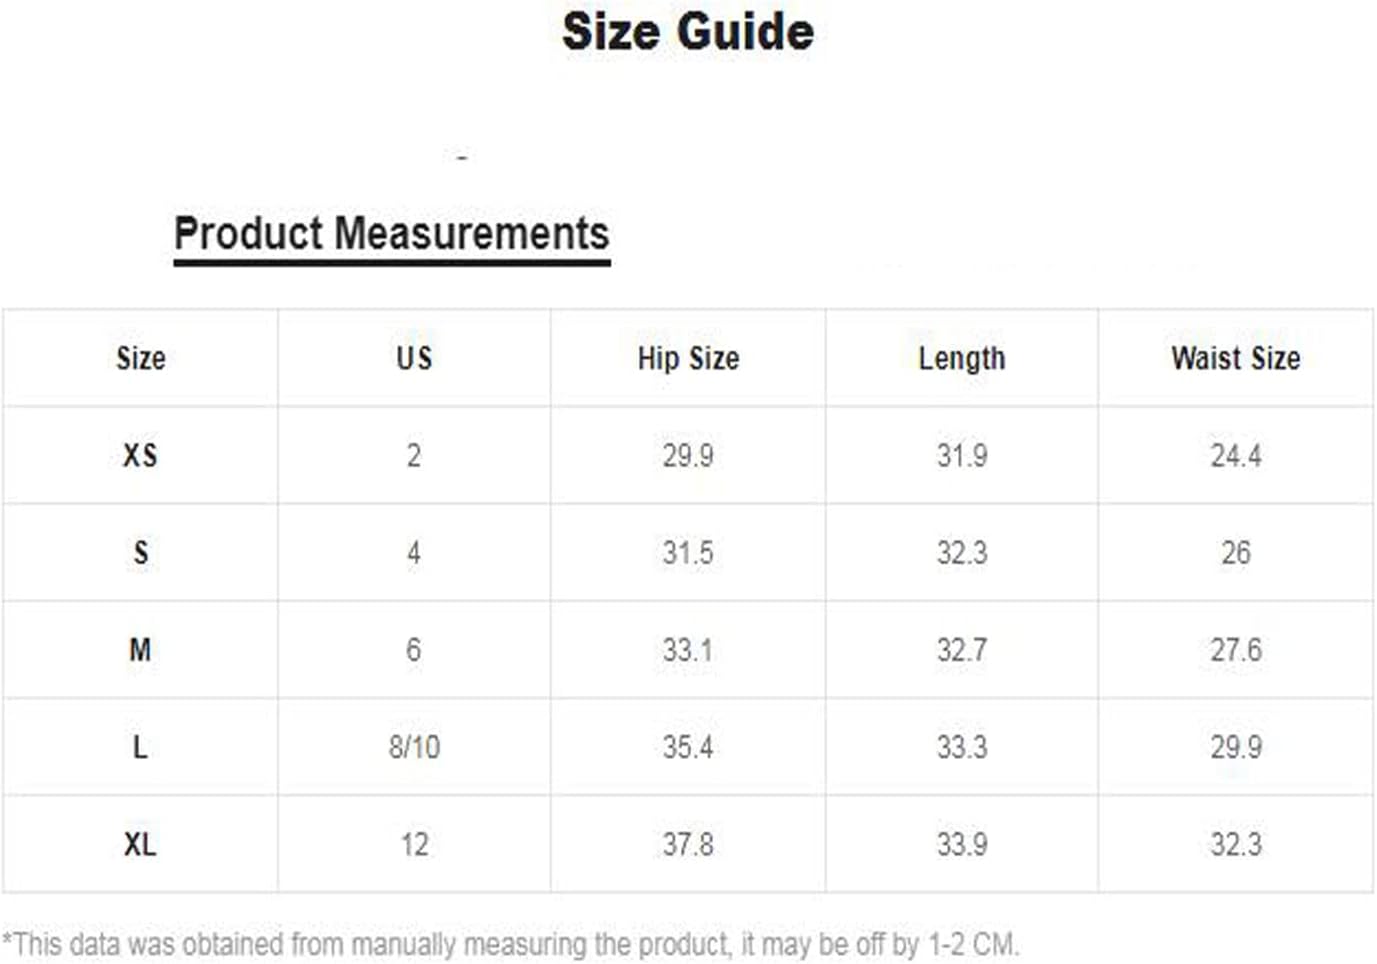Click the 32.7 length cell
The image size is (1377, 964).
point(962,650)
